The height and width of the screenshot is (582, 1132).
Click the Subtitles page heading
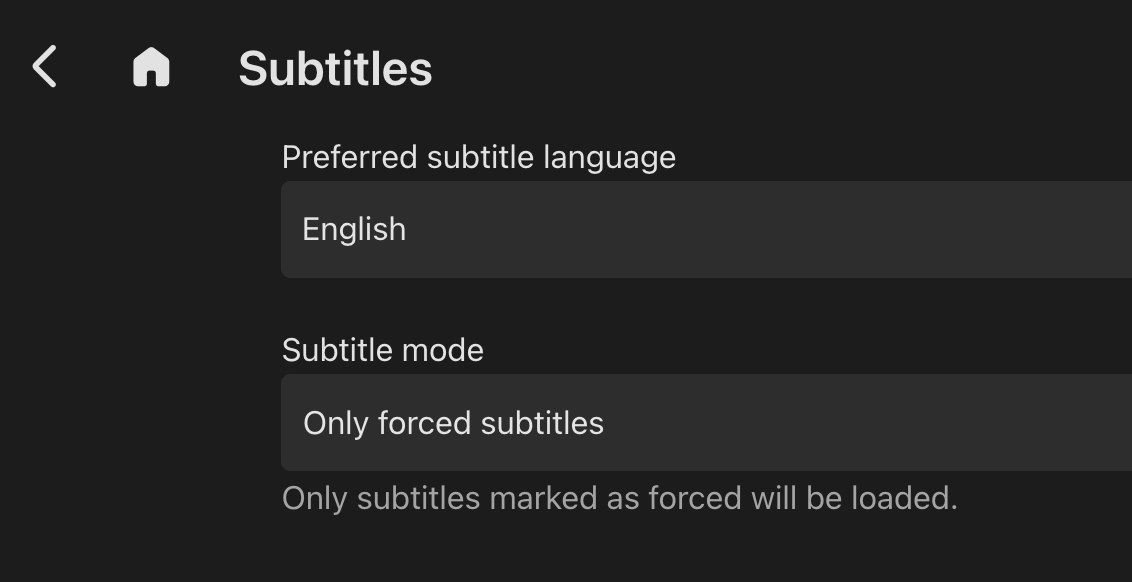point(335,69)
